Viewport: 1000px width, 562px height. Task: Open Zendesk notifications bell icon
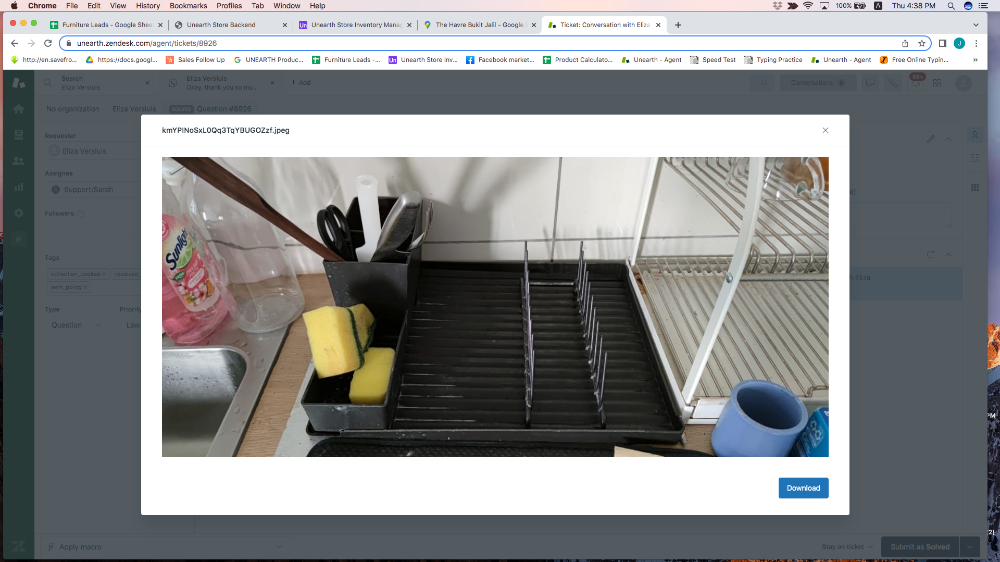(x=915, y=83)
